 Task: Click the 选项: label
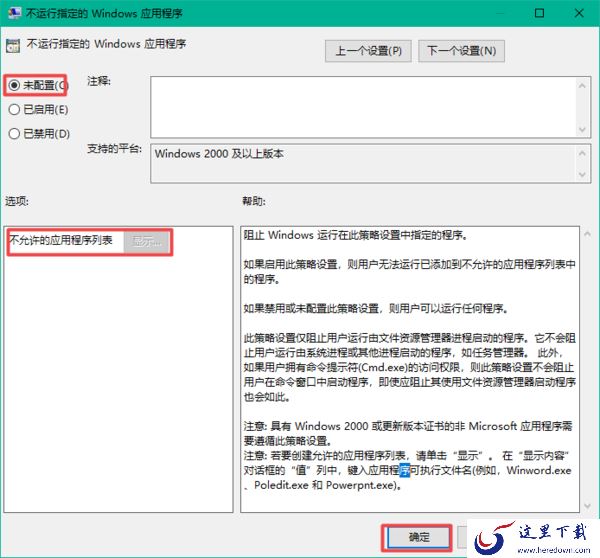pos(16,201)
